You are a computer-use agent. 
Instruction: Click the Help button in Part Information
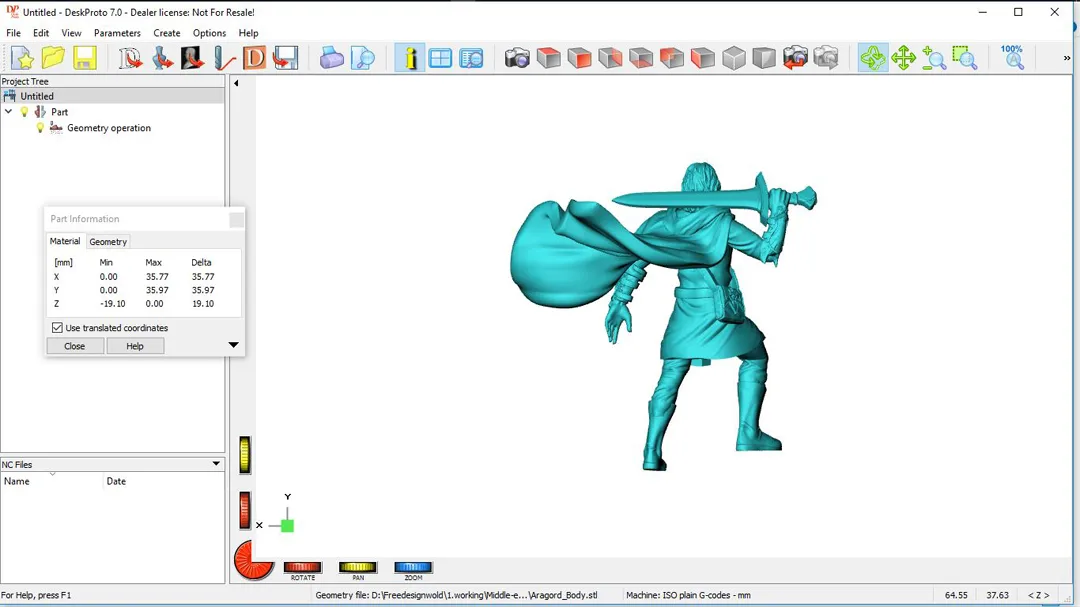click(x=135, y=346)
